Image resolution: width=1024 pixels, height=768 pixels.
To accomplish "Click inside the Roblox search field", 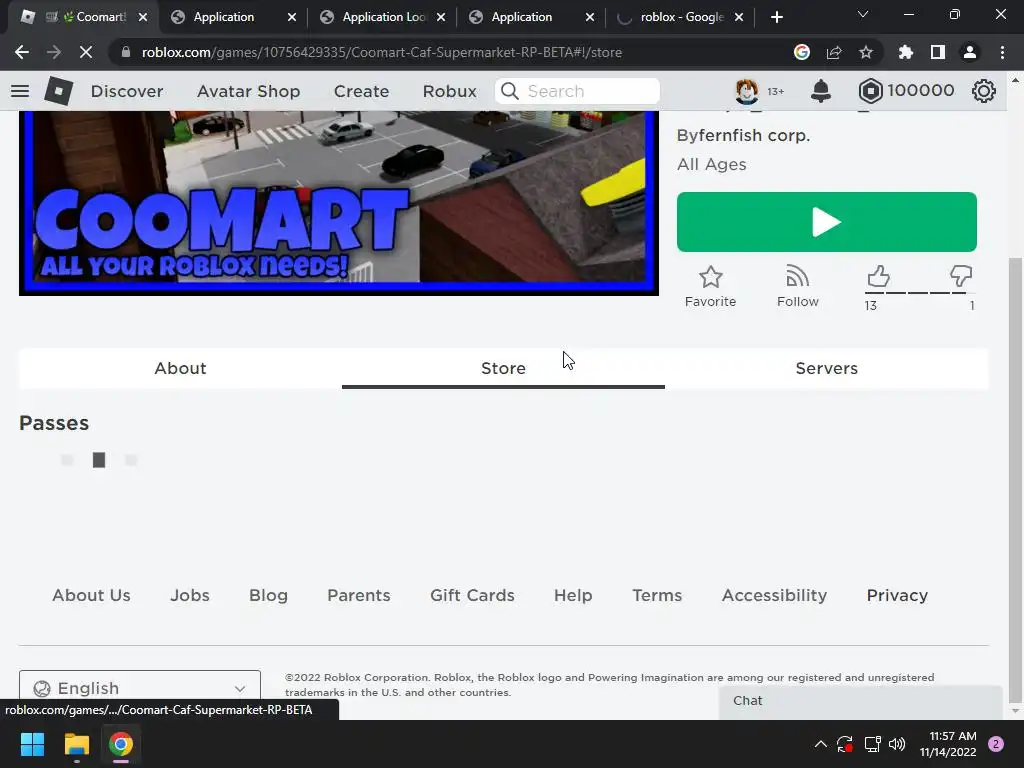I will [x=577, y=91].
